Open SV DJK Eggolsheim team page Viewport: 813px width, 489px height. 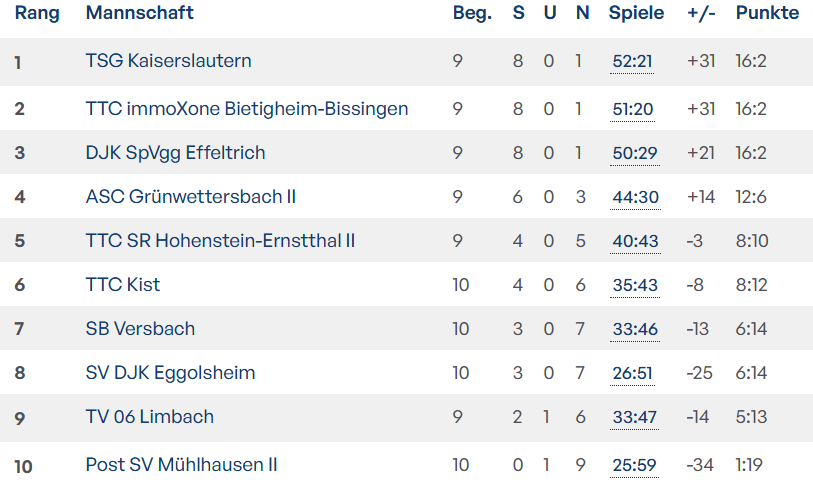(x=170, y=373)
